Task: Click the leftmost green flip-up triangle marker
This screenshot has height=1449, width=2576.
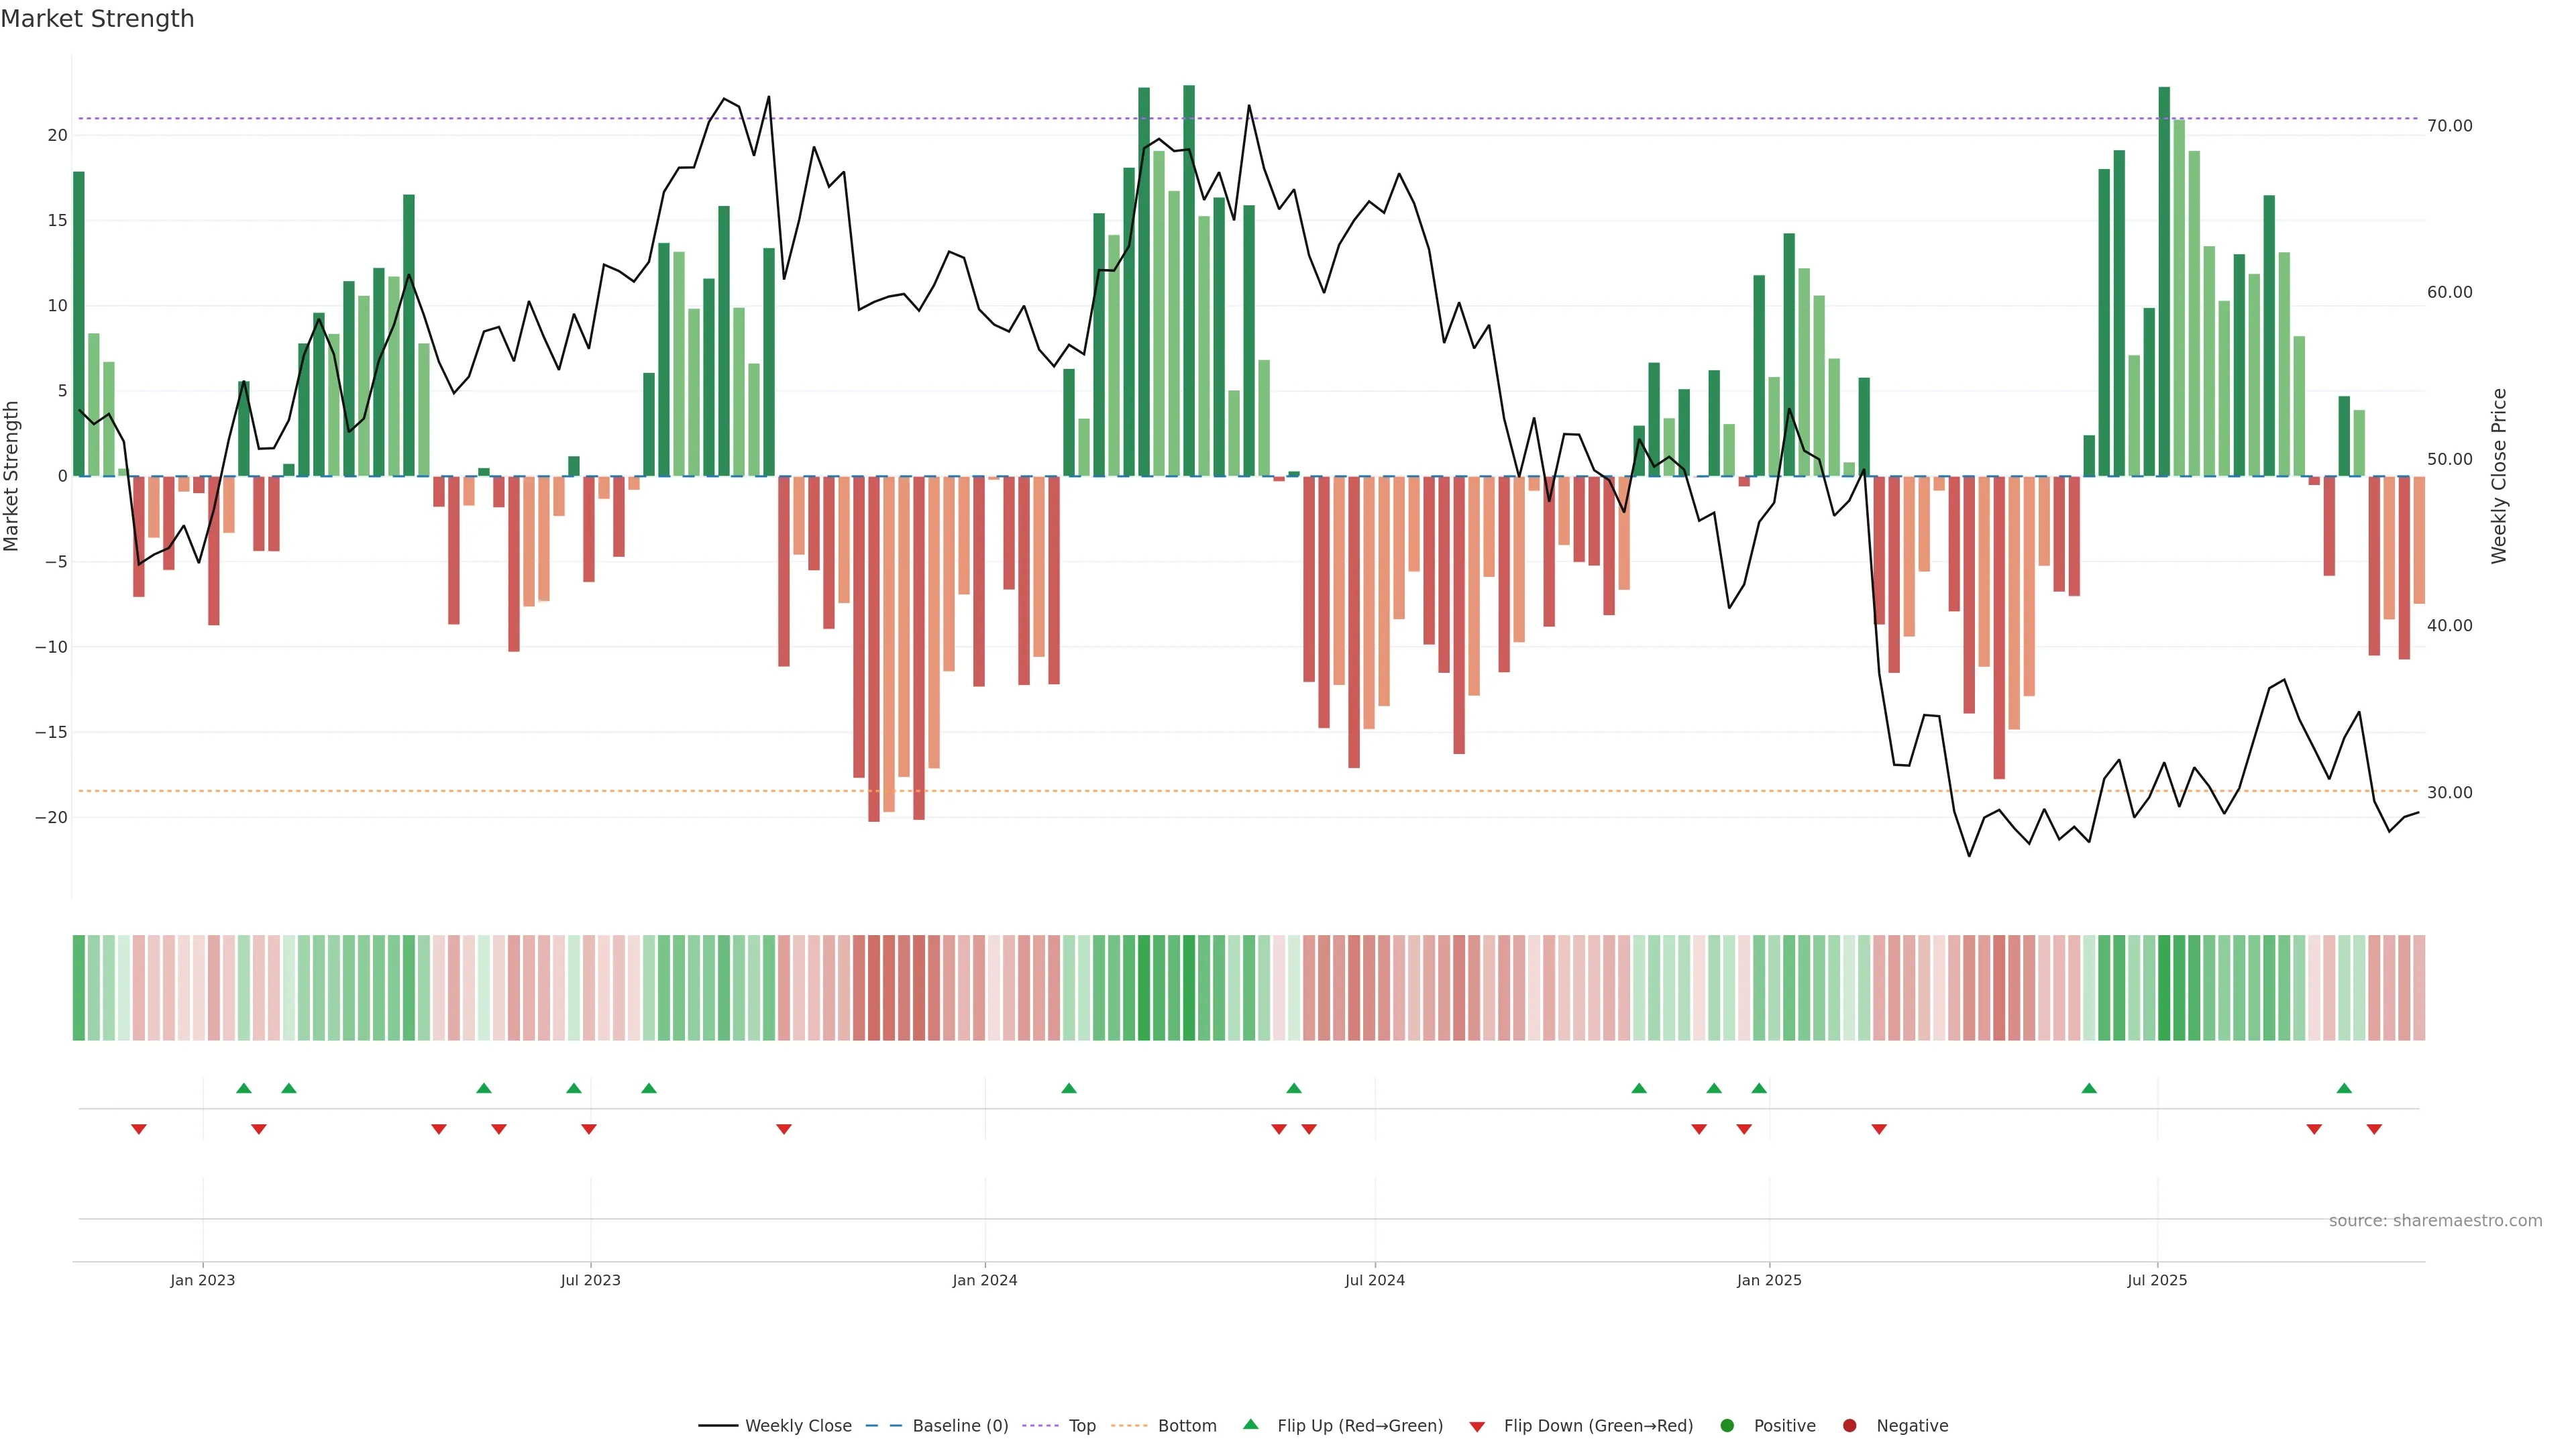Action: pos(243,1088)
